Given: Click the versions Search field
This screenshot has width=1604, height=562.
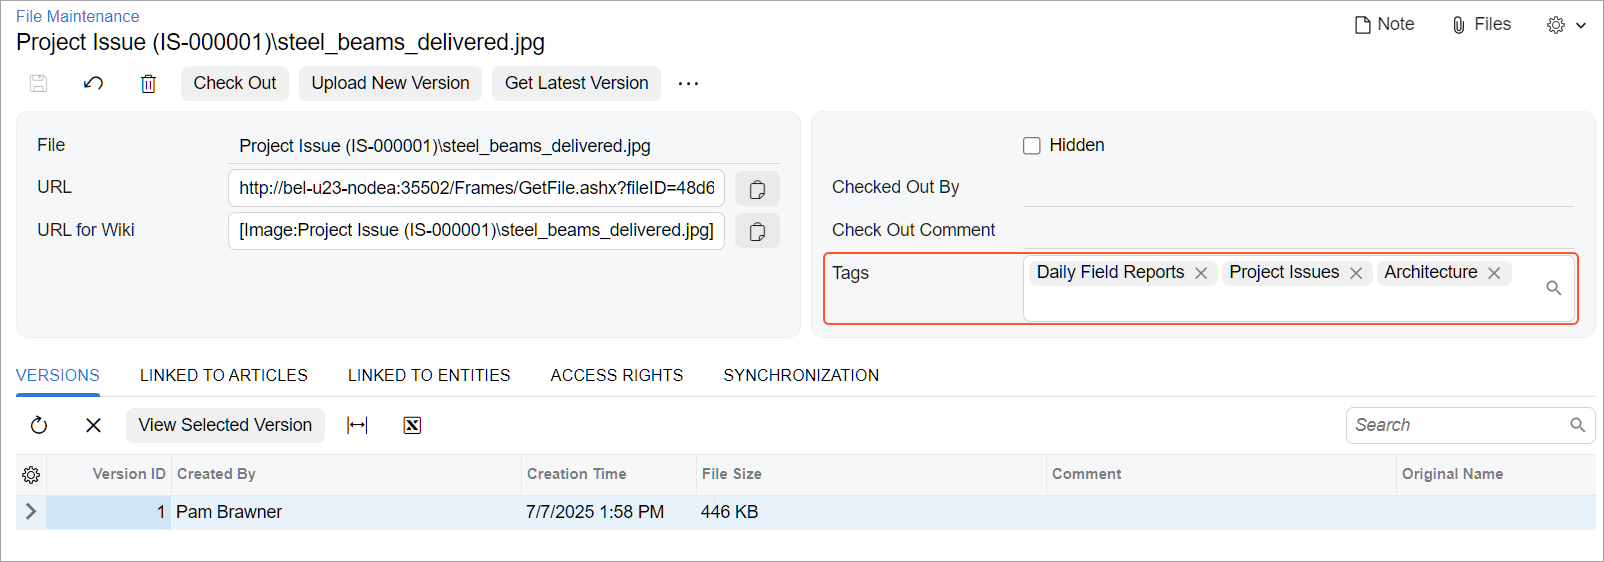Looking at the screenshot, I should 1458,425.
